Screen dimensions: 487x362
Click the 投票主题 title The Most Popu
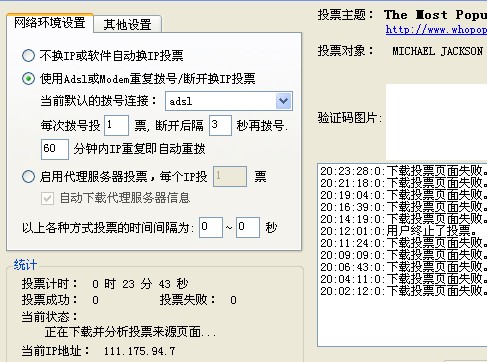click(435, 15)
